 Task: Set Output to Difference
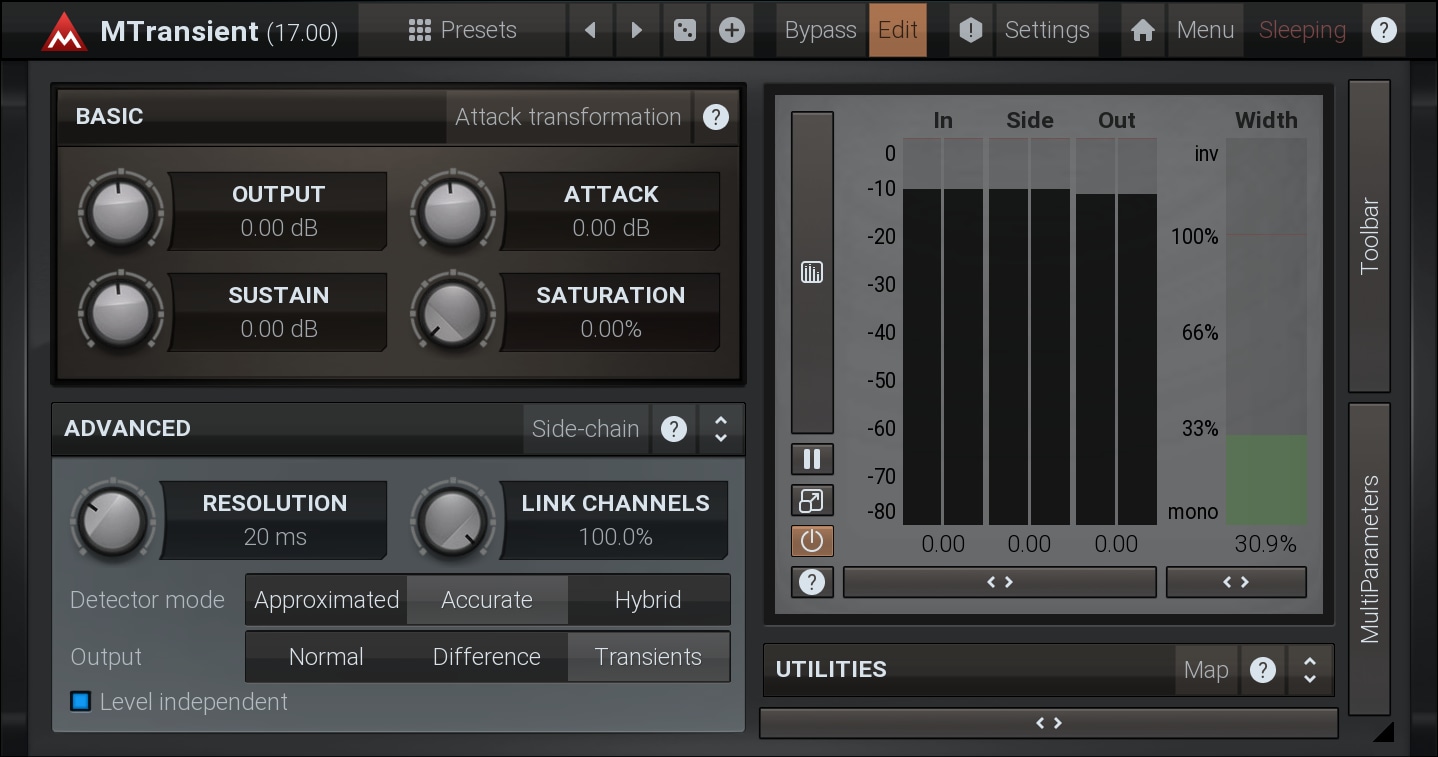tap(486, 657)
